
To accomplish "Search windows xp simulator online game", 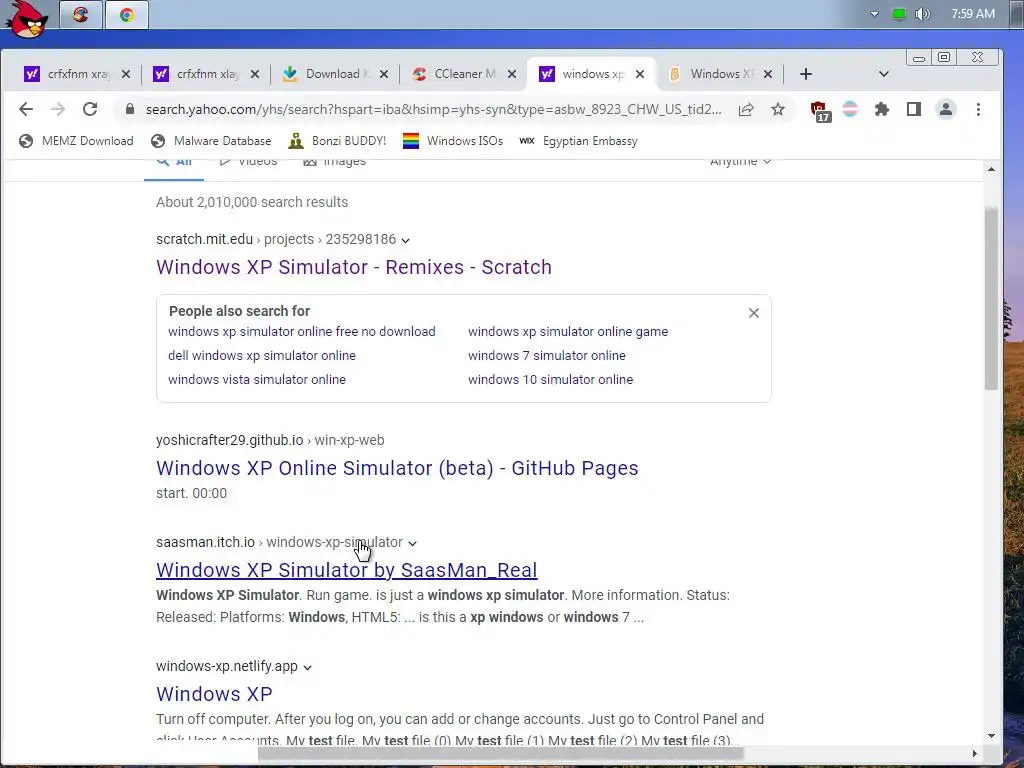I will click(568, 332).
